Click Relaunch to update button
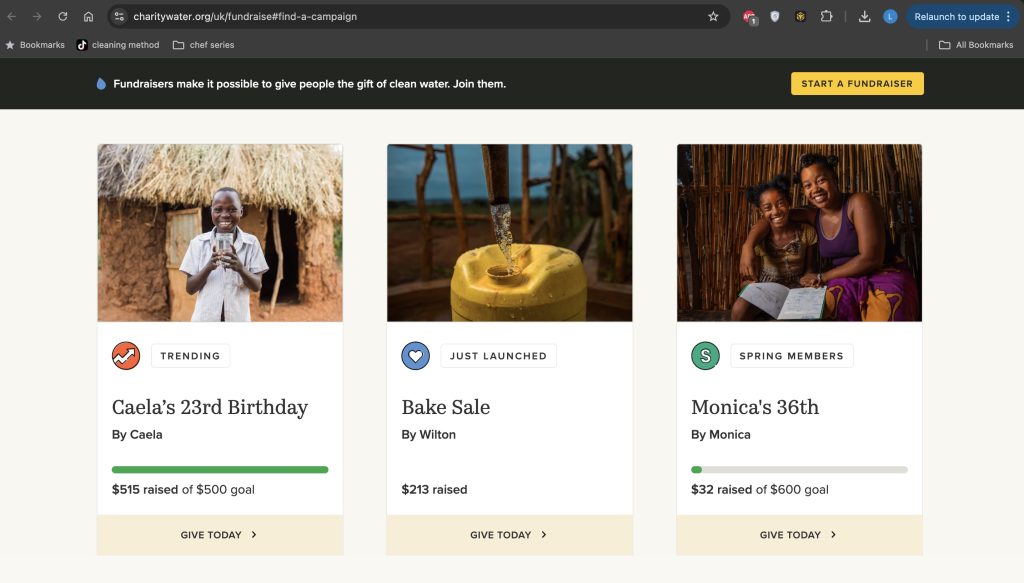This screenshot has width=1024, height=583. coord(956,17)
